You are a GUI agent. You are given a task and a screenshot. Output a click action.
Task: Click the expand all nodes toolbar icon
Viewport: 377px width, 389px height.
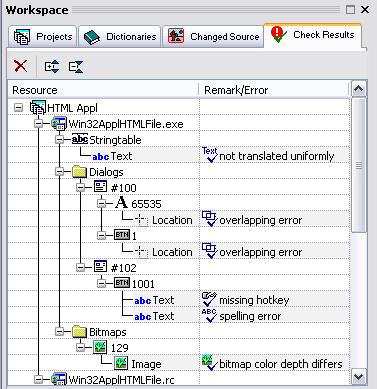point(52,67)
